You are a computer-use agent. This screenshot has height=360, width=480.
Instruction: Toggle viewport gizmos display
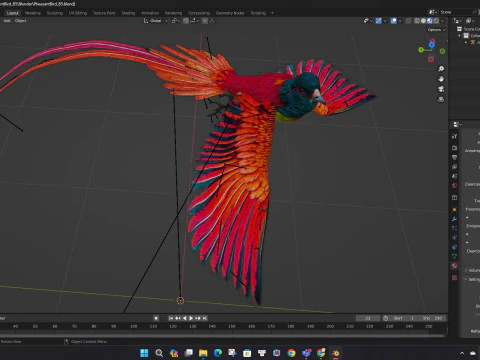(379, 21)
